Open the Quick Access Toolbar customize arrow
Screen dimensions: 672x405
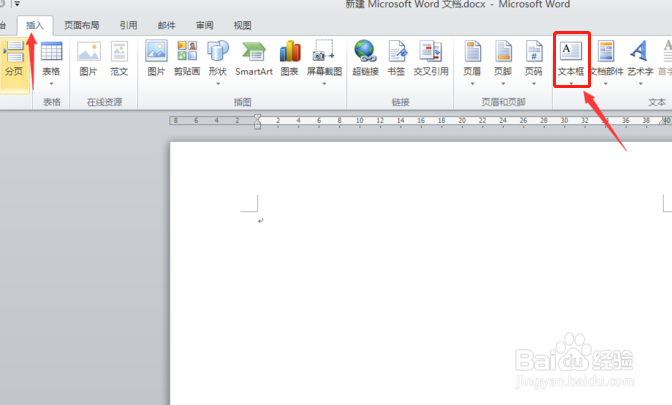17,4
